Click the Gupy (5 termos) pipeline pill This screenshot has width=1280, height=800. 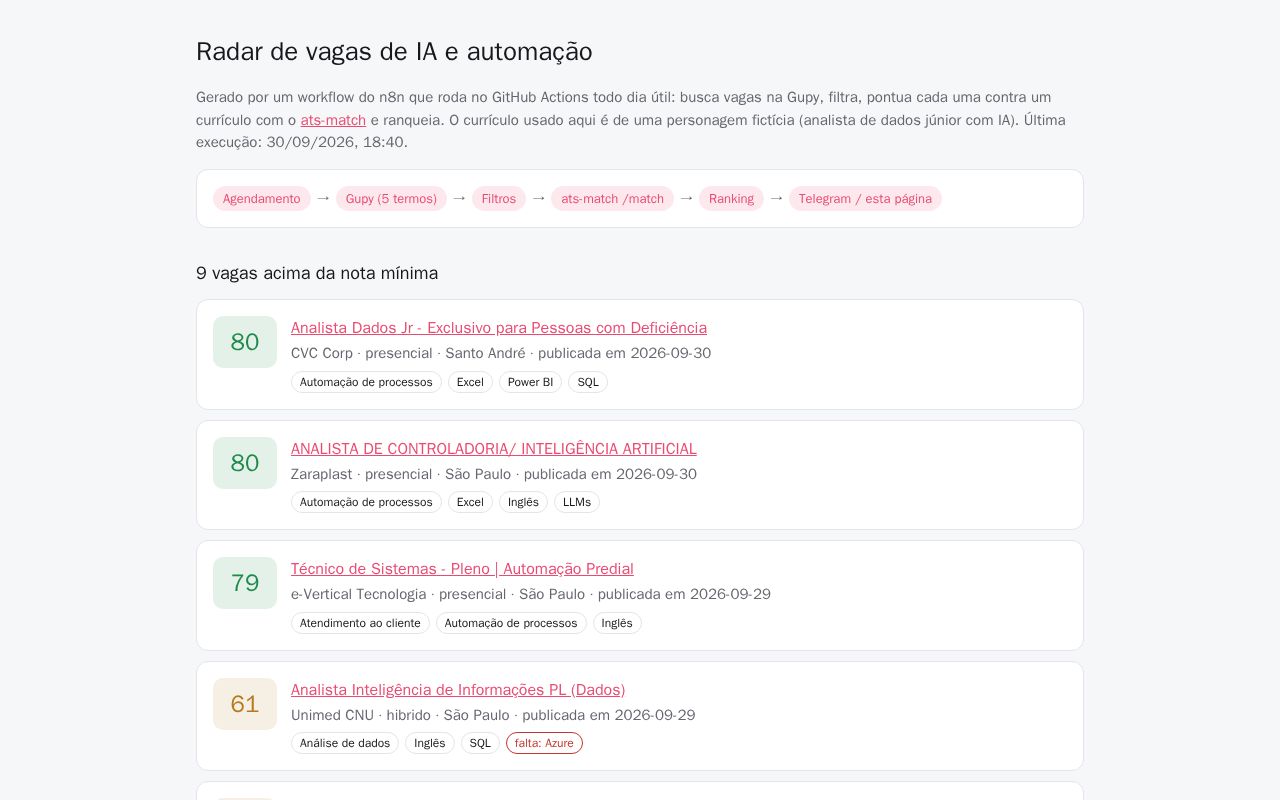pos(391,199)
